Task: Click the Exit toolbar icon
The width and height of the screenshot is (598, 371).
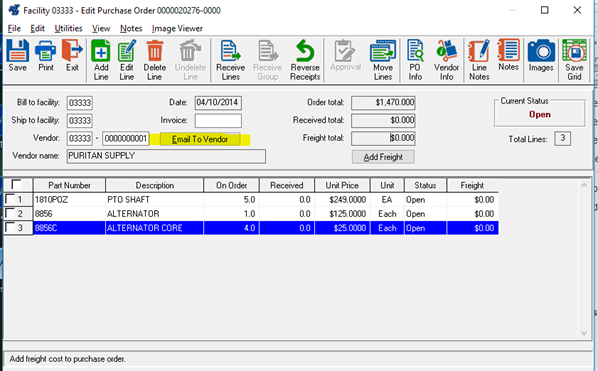Action: click(x=72, y=55)
